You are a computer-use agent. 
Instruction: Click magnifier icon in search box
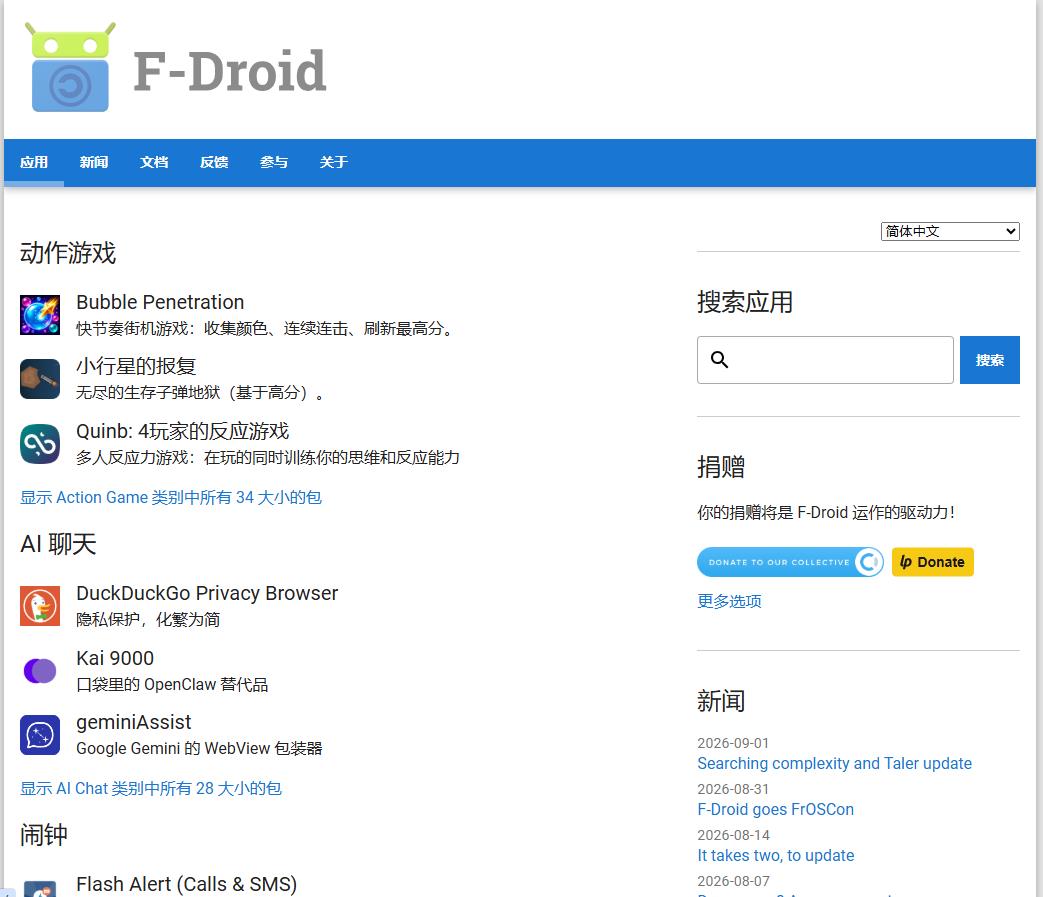pos(719,360)
